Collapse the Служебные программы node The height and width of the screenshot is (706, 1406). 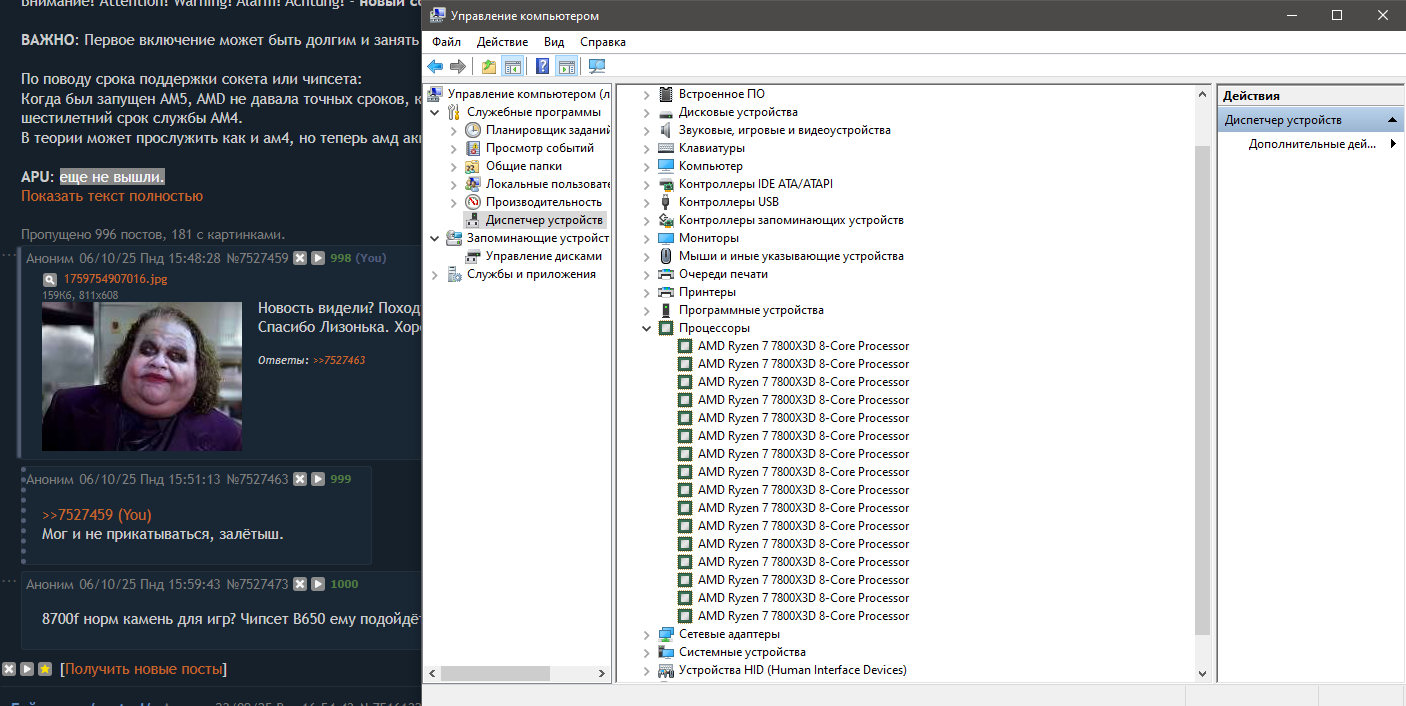click(434, 112)
